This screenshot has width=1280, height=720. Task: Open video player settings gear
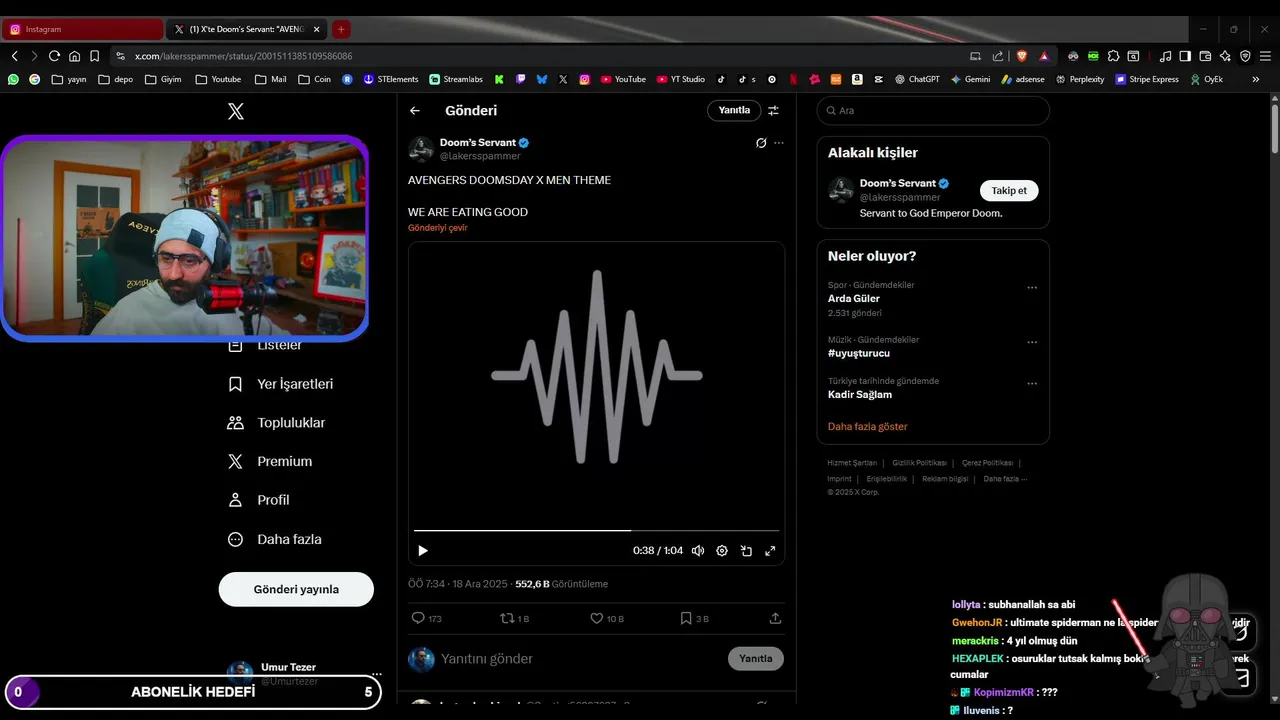click(722, 551)
